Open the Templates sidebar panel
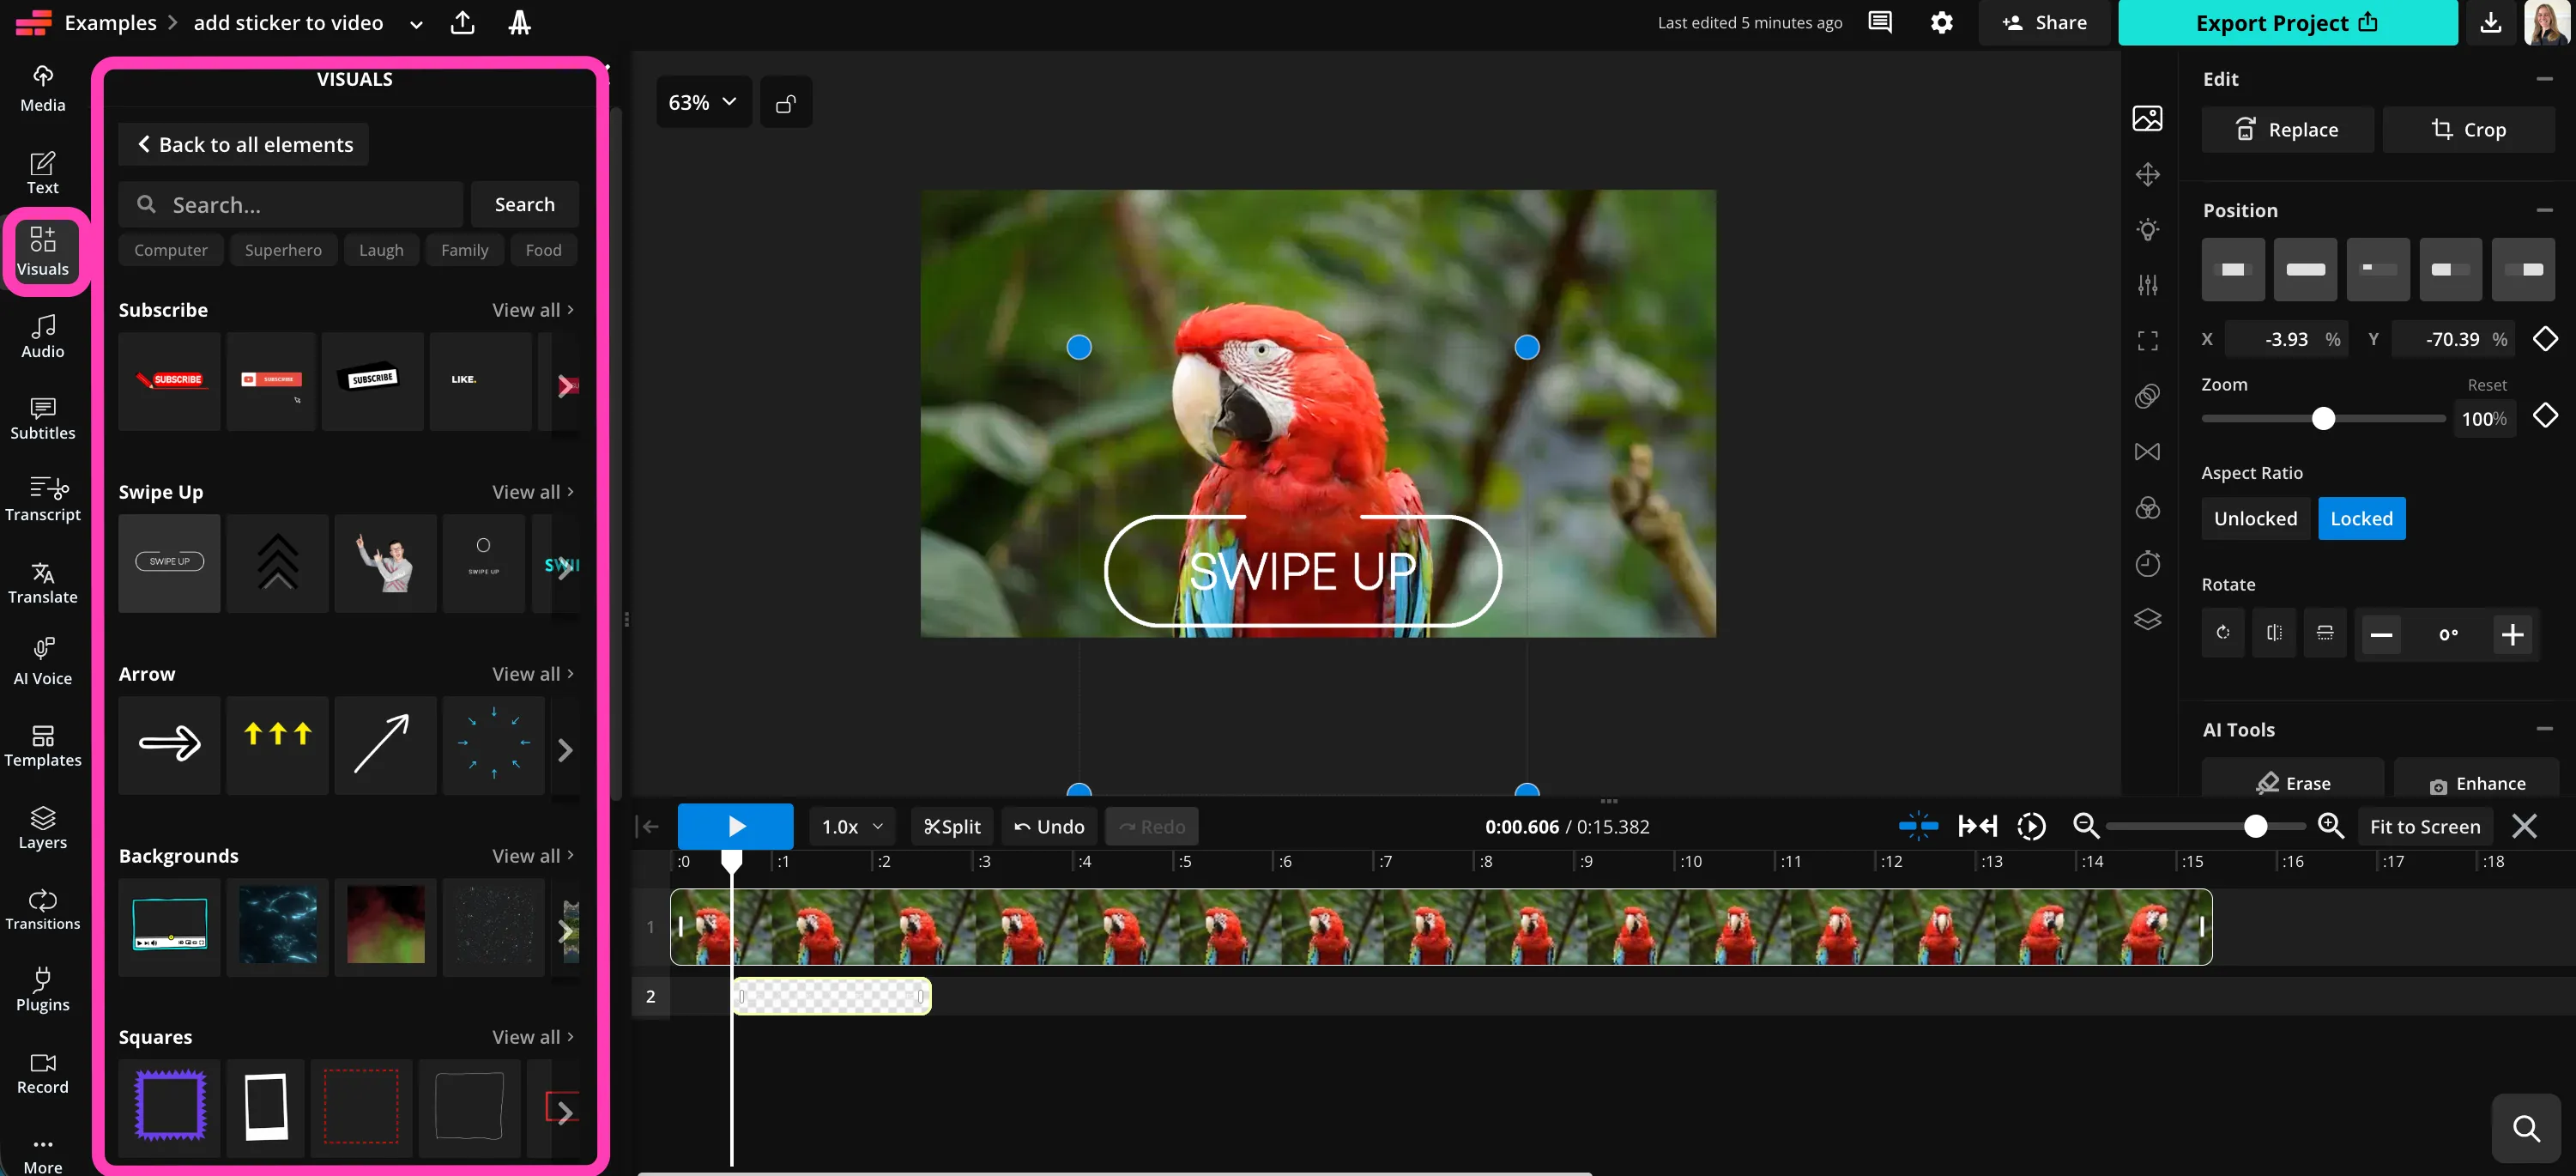Viewport: 2576px width, 1176px height. [42, 745]
